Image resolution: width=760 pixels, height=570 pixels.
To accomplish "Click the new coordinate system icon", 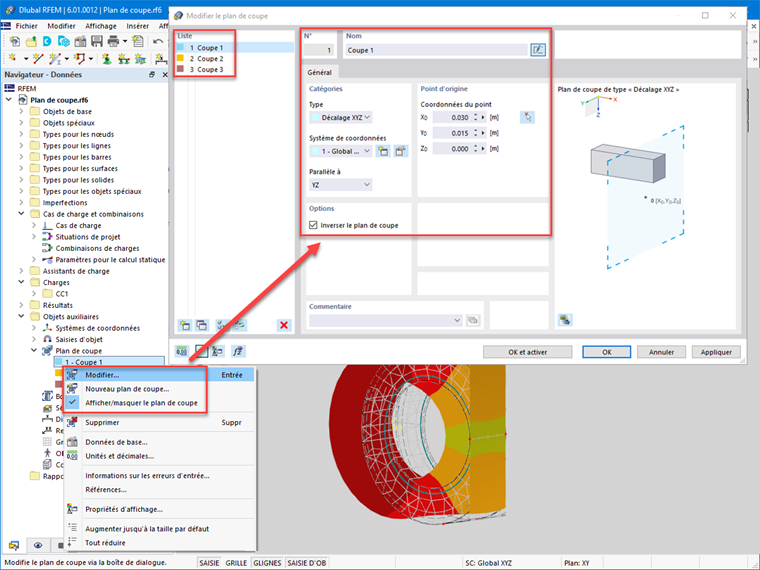I will [383, 151].
